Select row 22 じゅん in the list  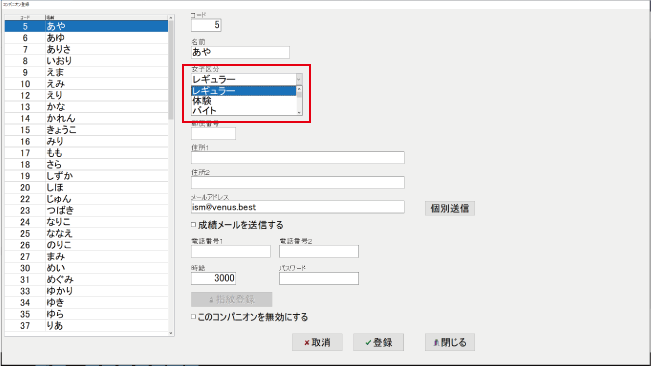click(86, 199)
